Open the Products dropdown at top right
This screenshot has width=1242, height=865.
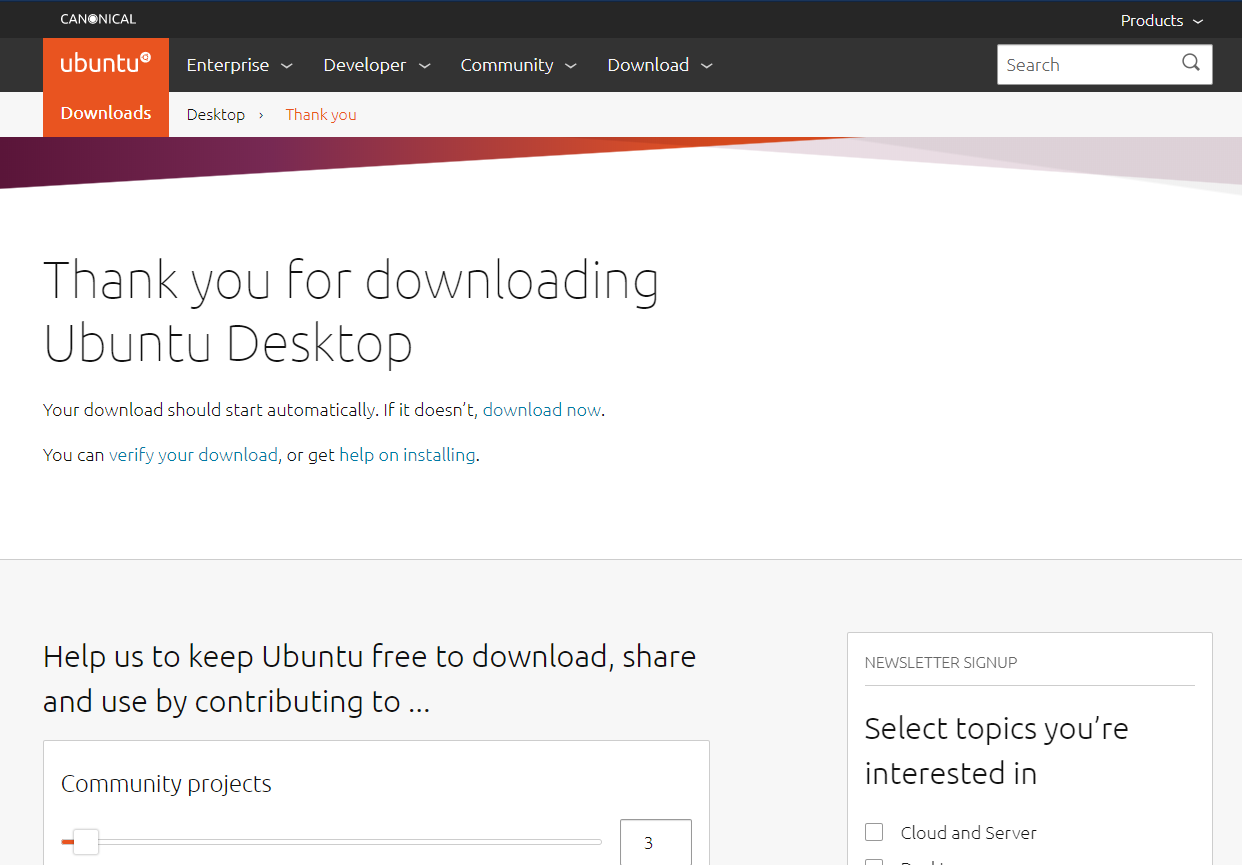pos(1161,20)
